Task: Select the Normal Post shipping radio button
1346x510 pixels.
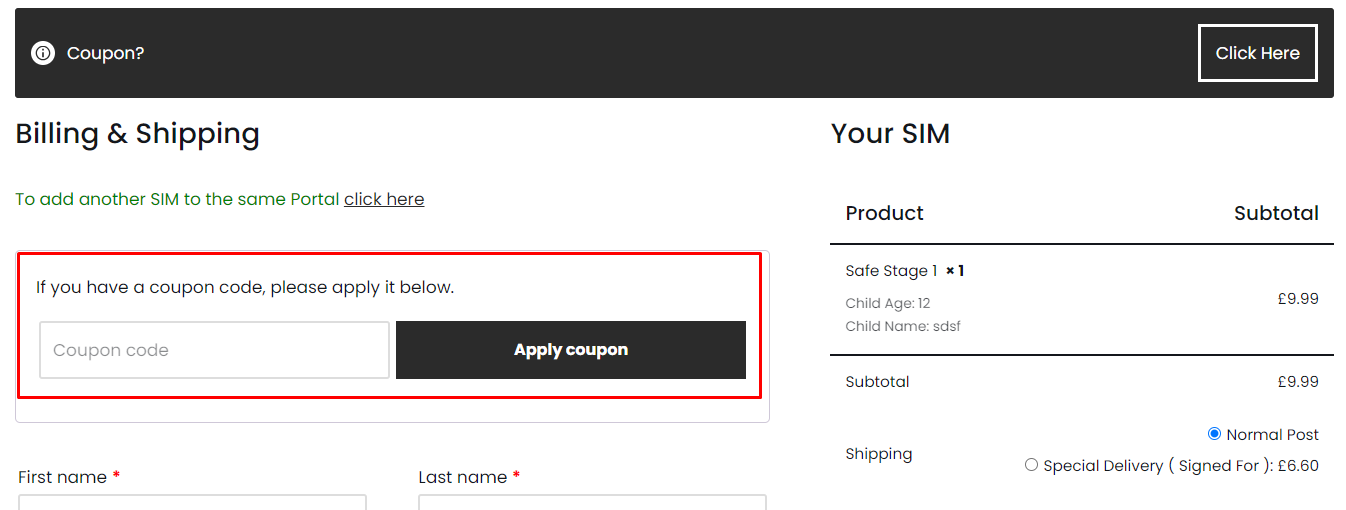Action: tap(1214, 434)
